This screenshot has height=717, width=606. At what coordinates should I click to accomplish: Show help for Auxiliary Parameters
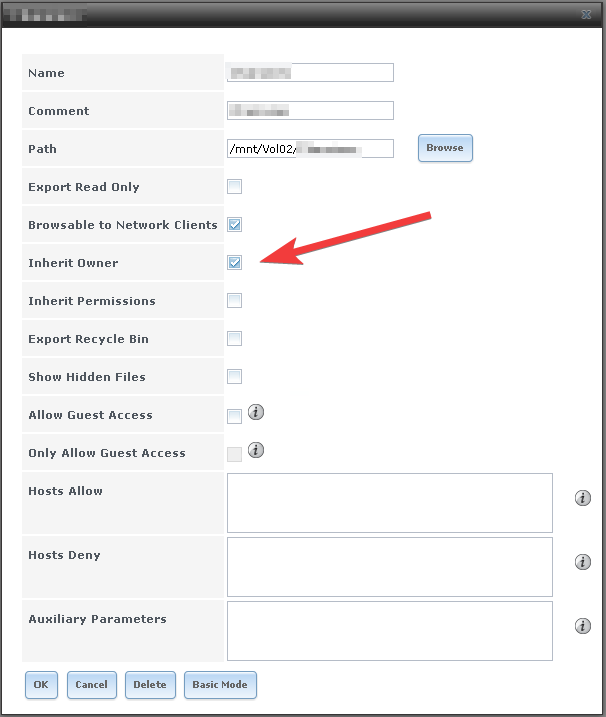(583, 626)
